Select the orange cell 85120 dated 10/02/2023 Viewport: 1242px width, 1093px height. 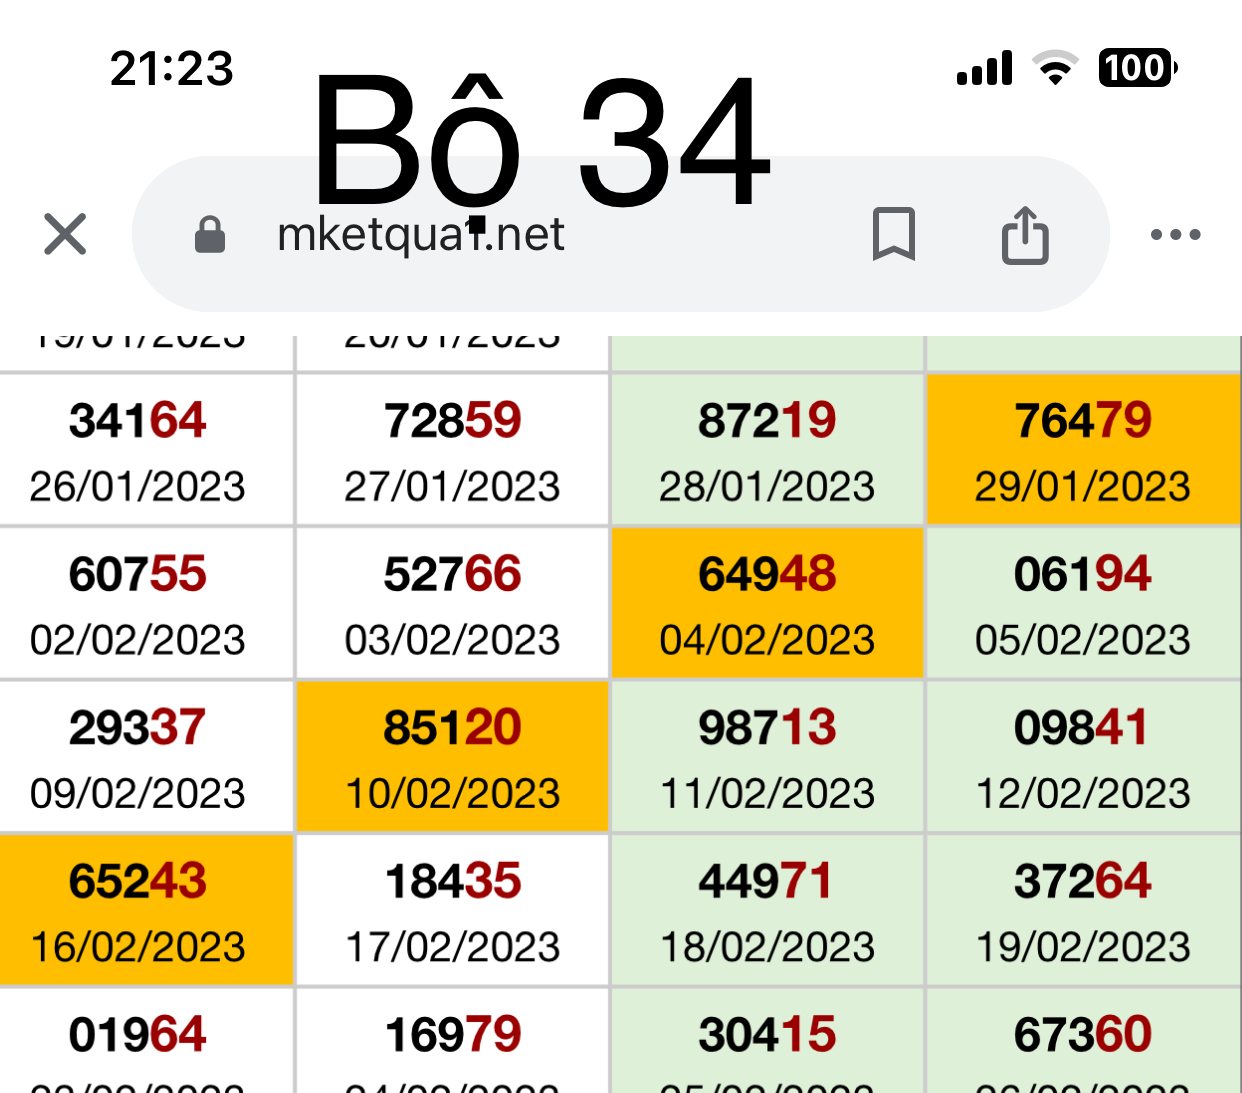pyautogui.click(x=452, y=757)
